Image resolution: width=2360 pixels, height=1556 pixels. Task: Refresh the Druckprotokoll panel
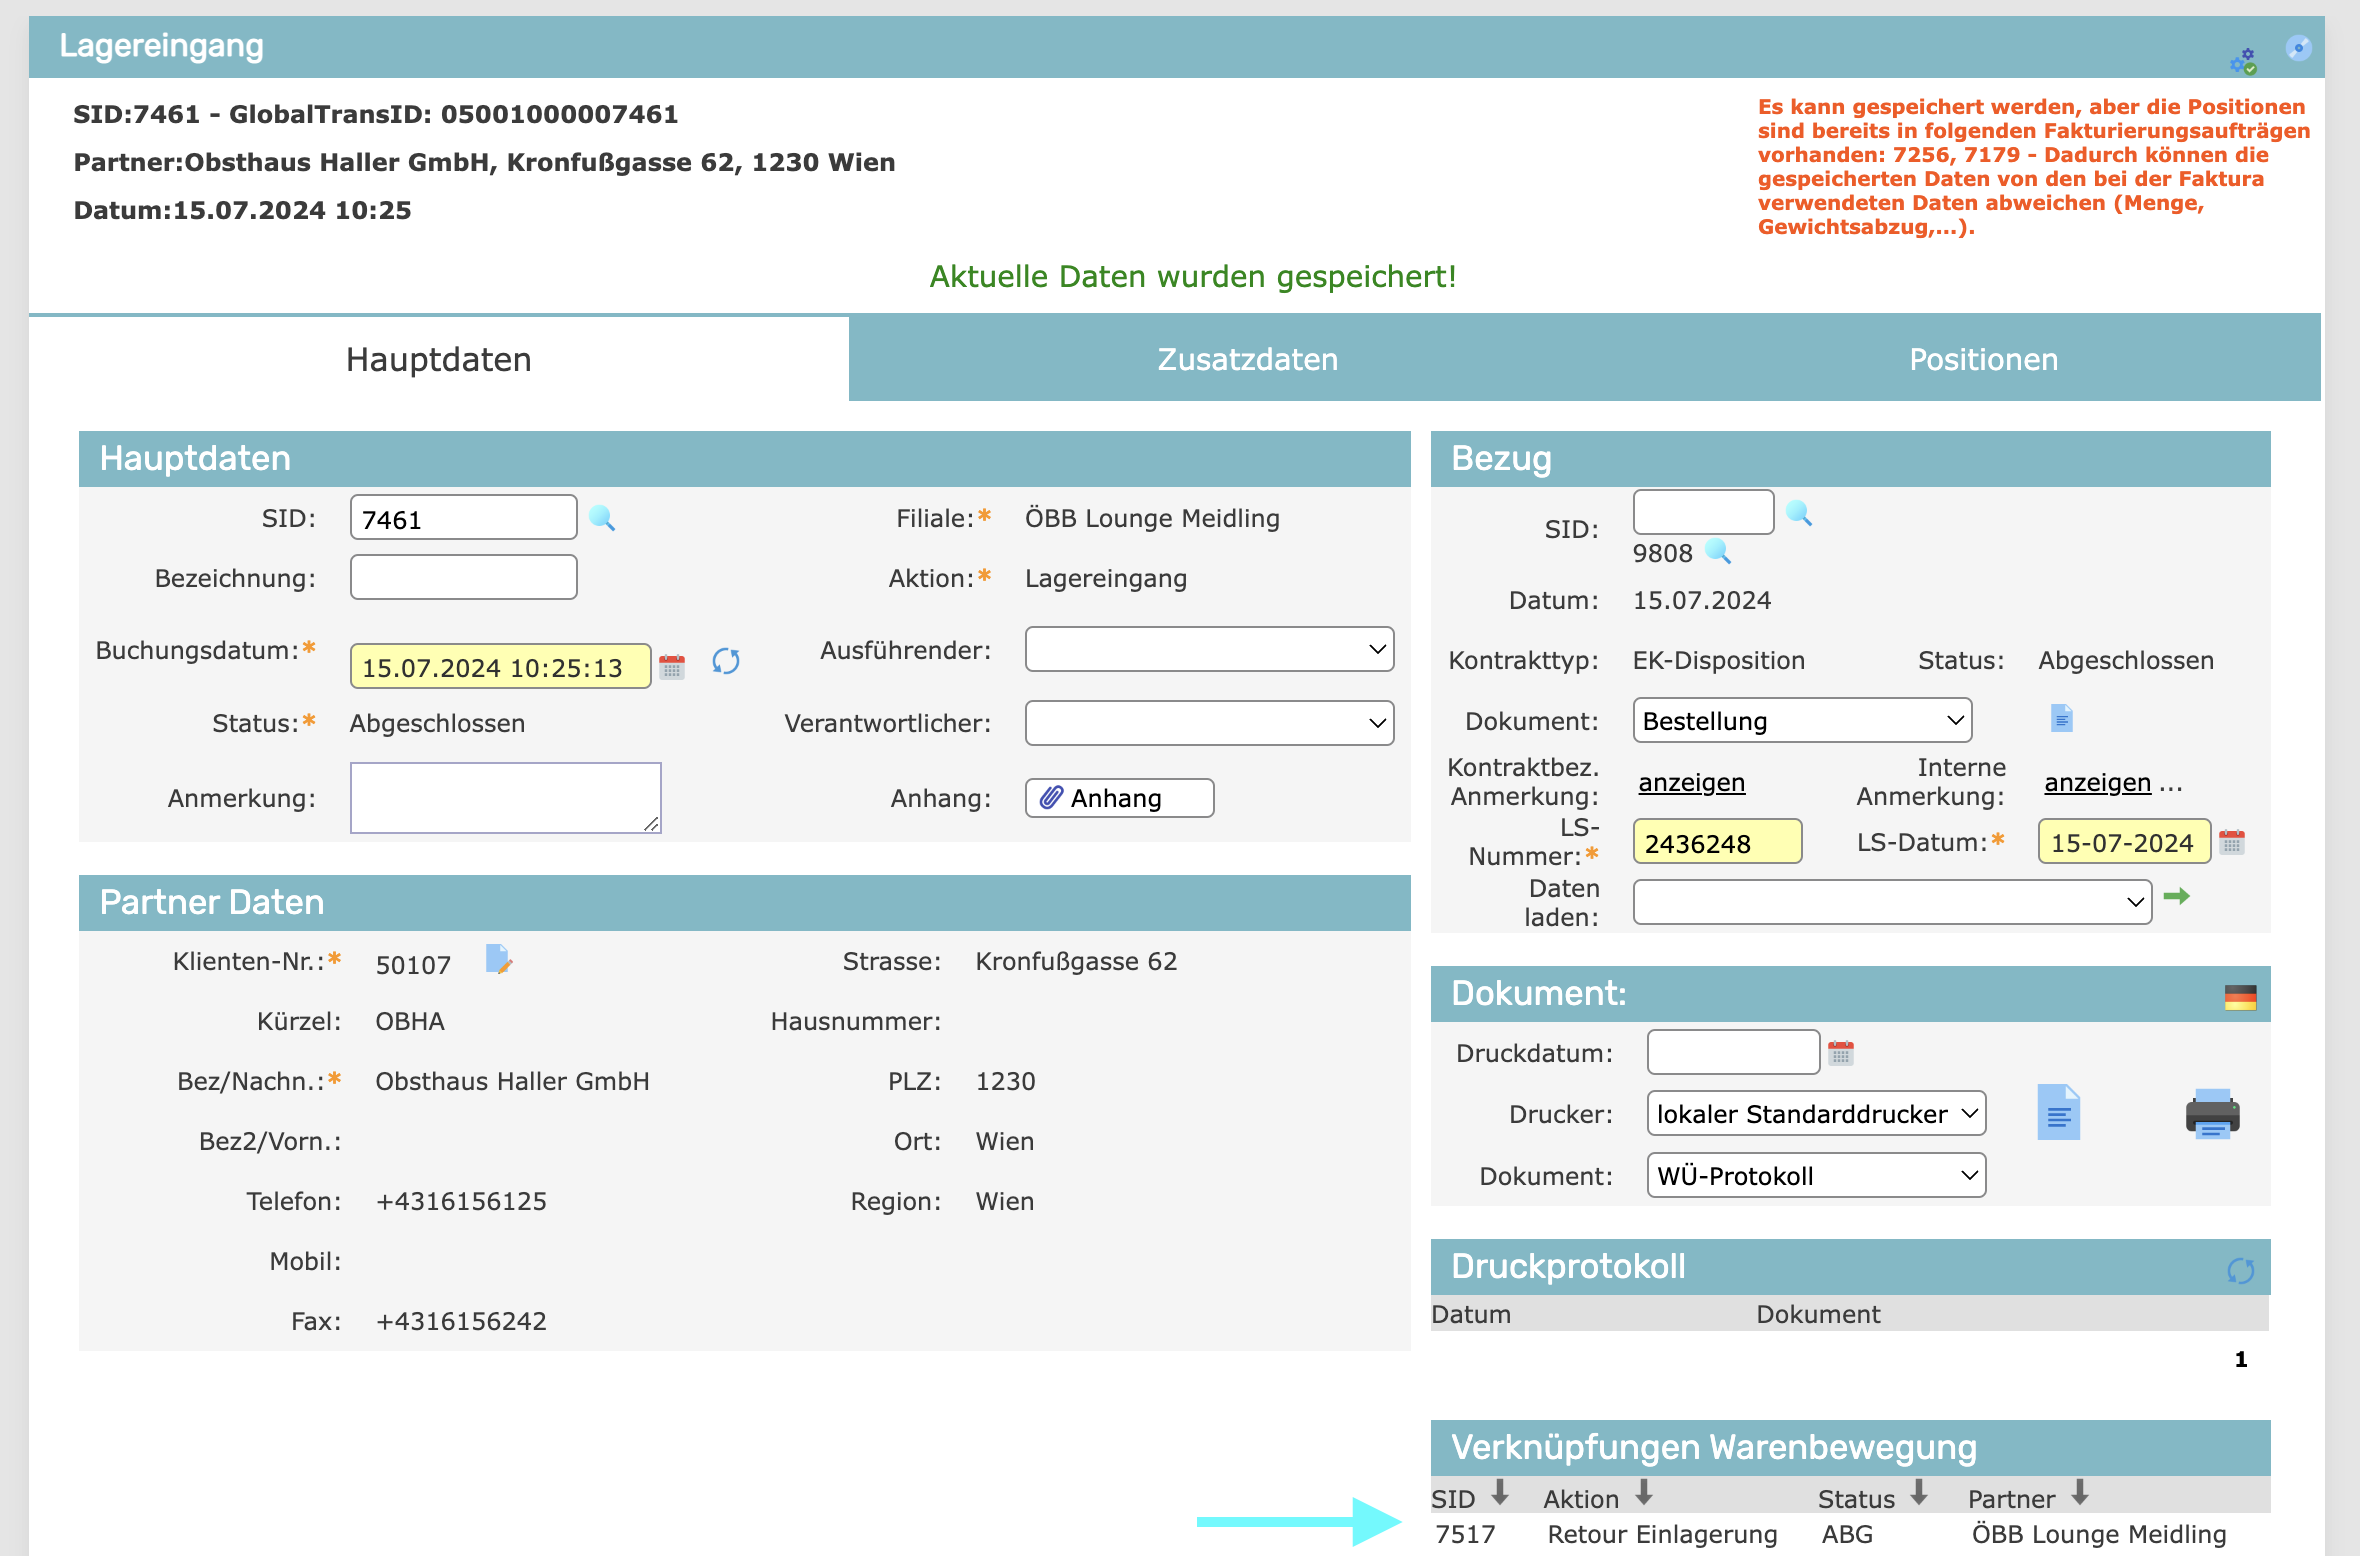click(2240, 1270)
